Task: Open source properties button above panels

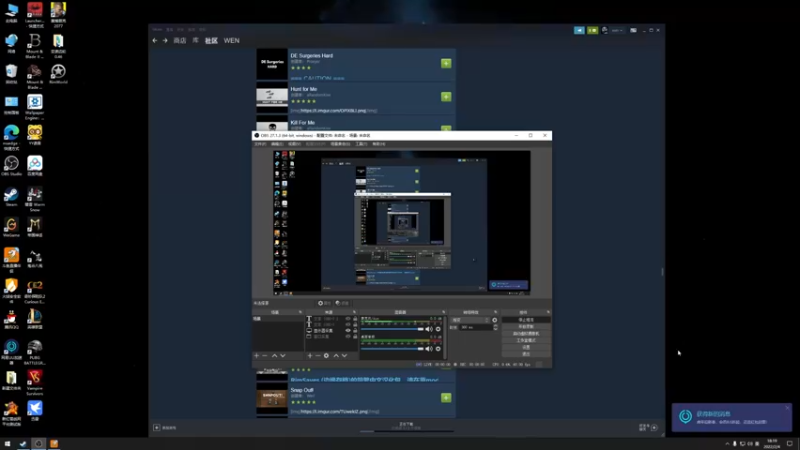Action: (324, 303)
